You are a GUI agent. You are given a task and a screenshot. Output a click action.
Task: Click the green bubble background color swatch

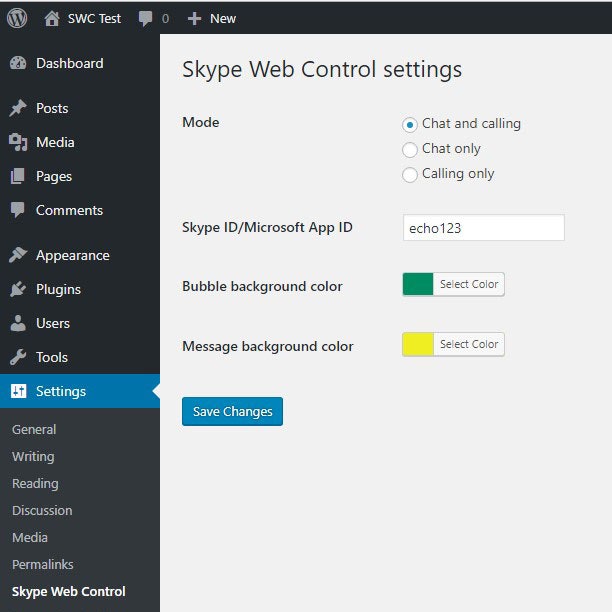418,284
